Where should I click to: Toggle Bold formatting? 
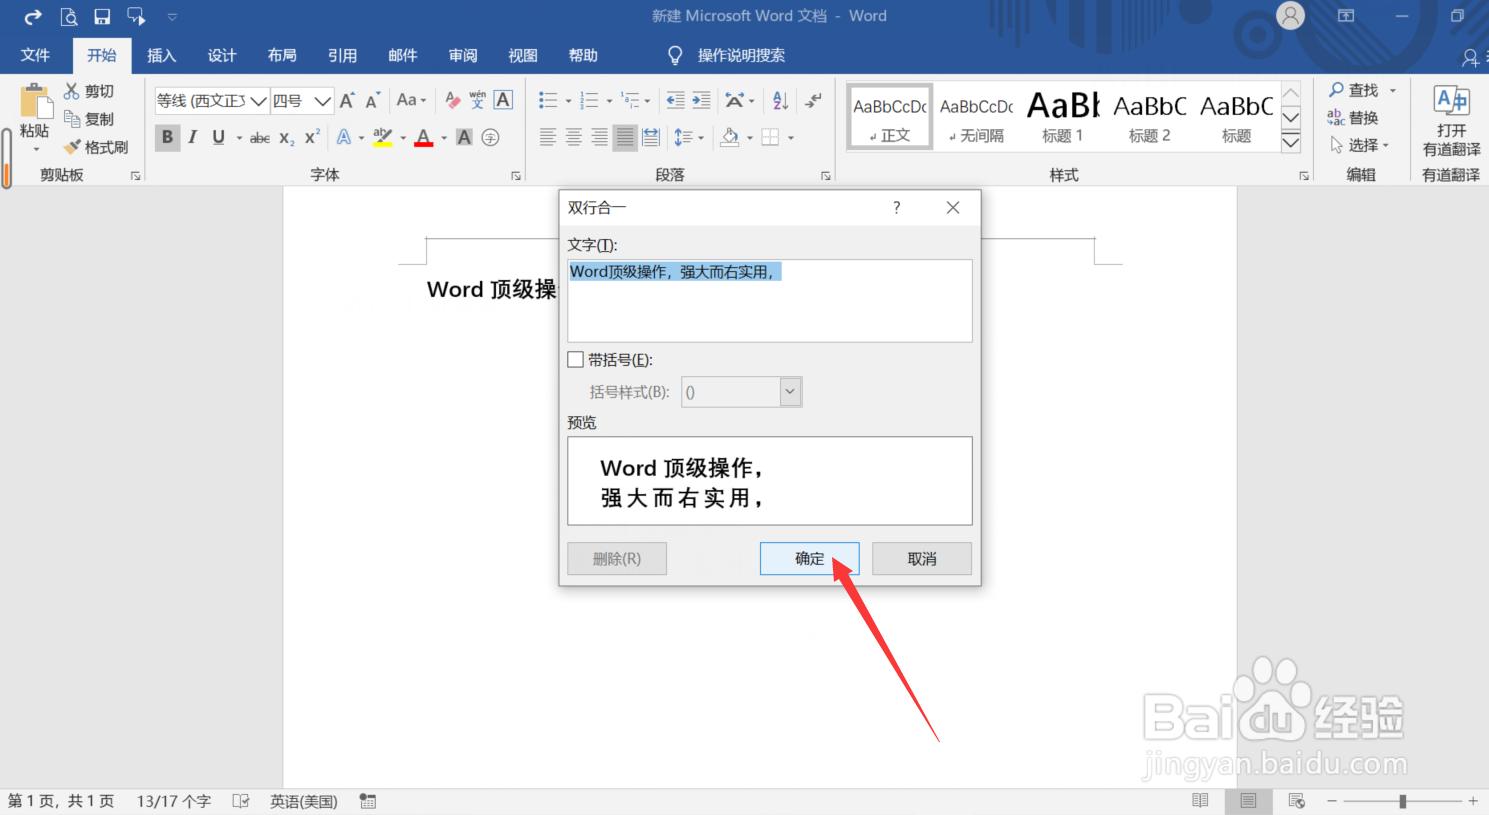click(x=167, y=137)
